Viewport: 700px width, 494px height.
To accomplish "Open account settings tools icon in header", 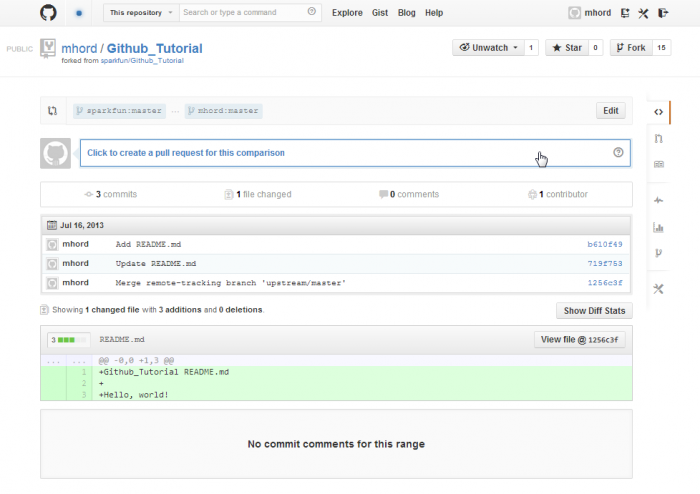I will (643, 13).
